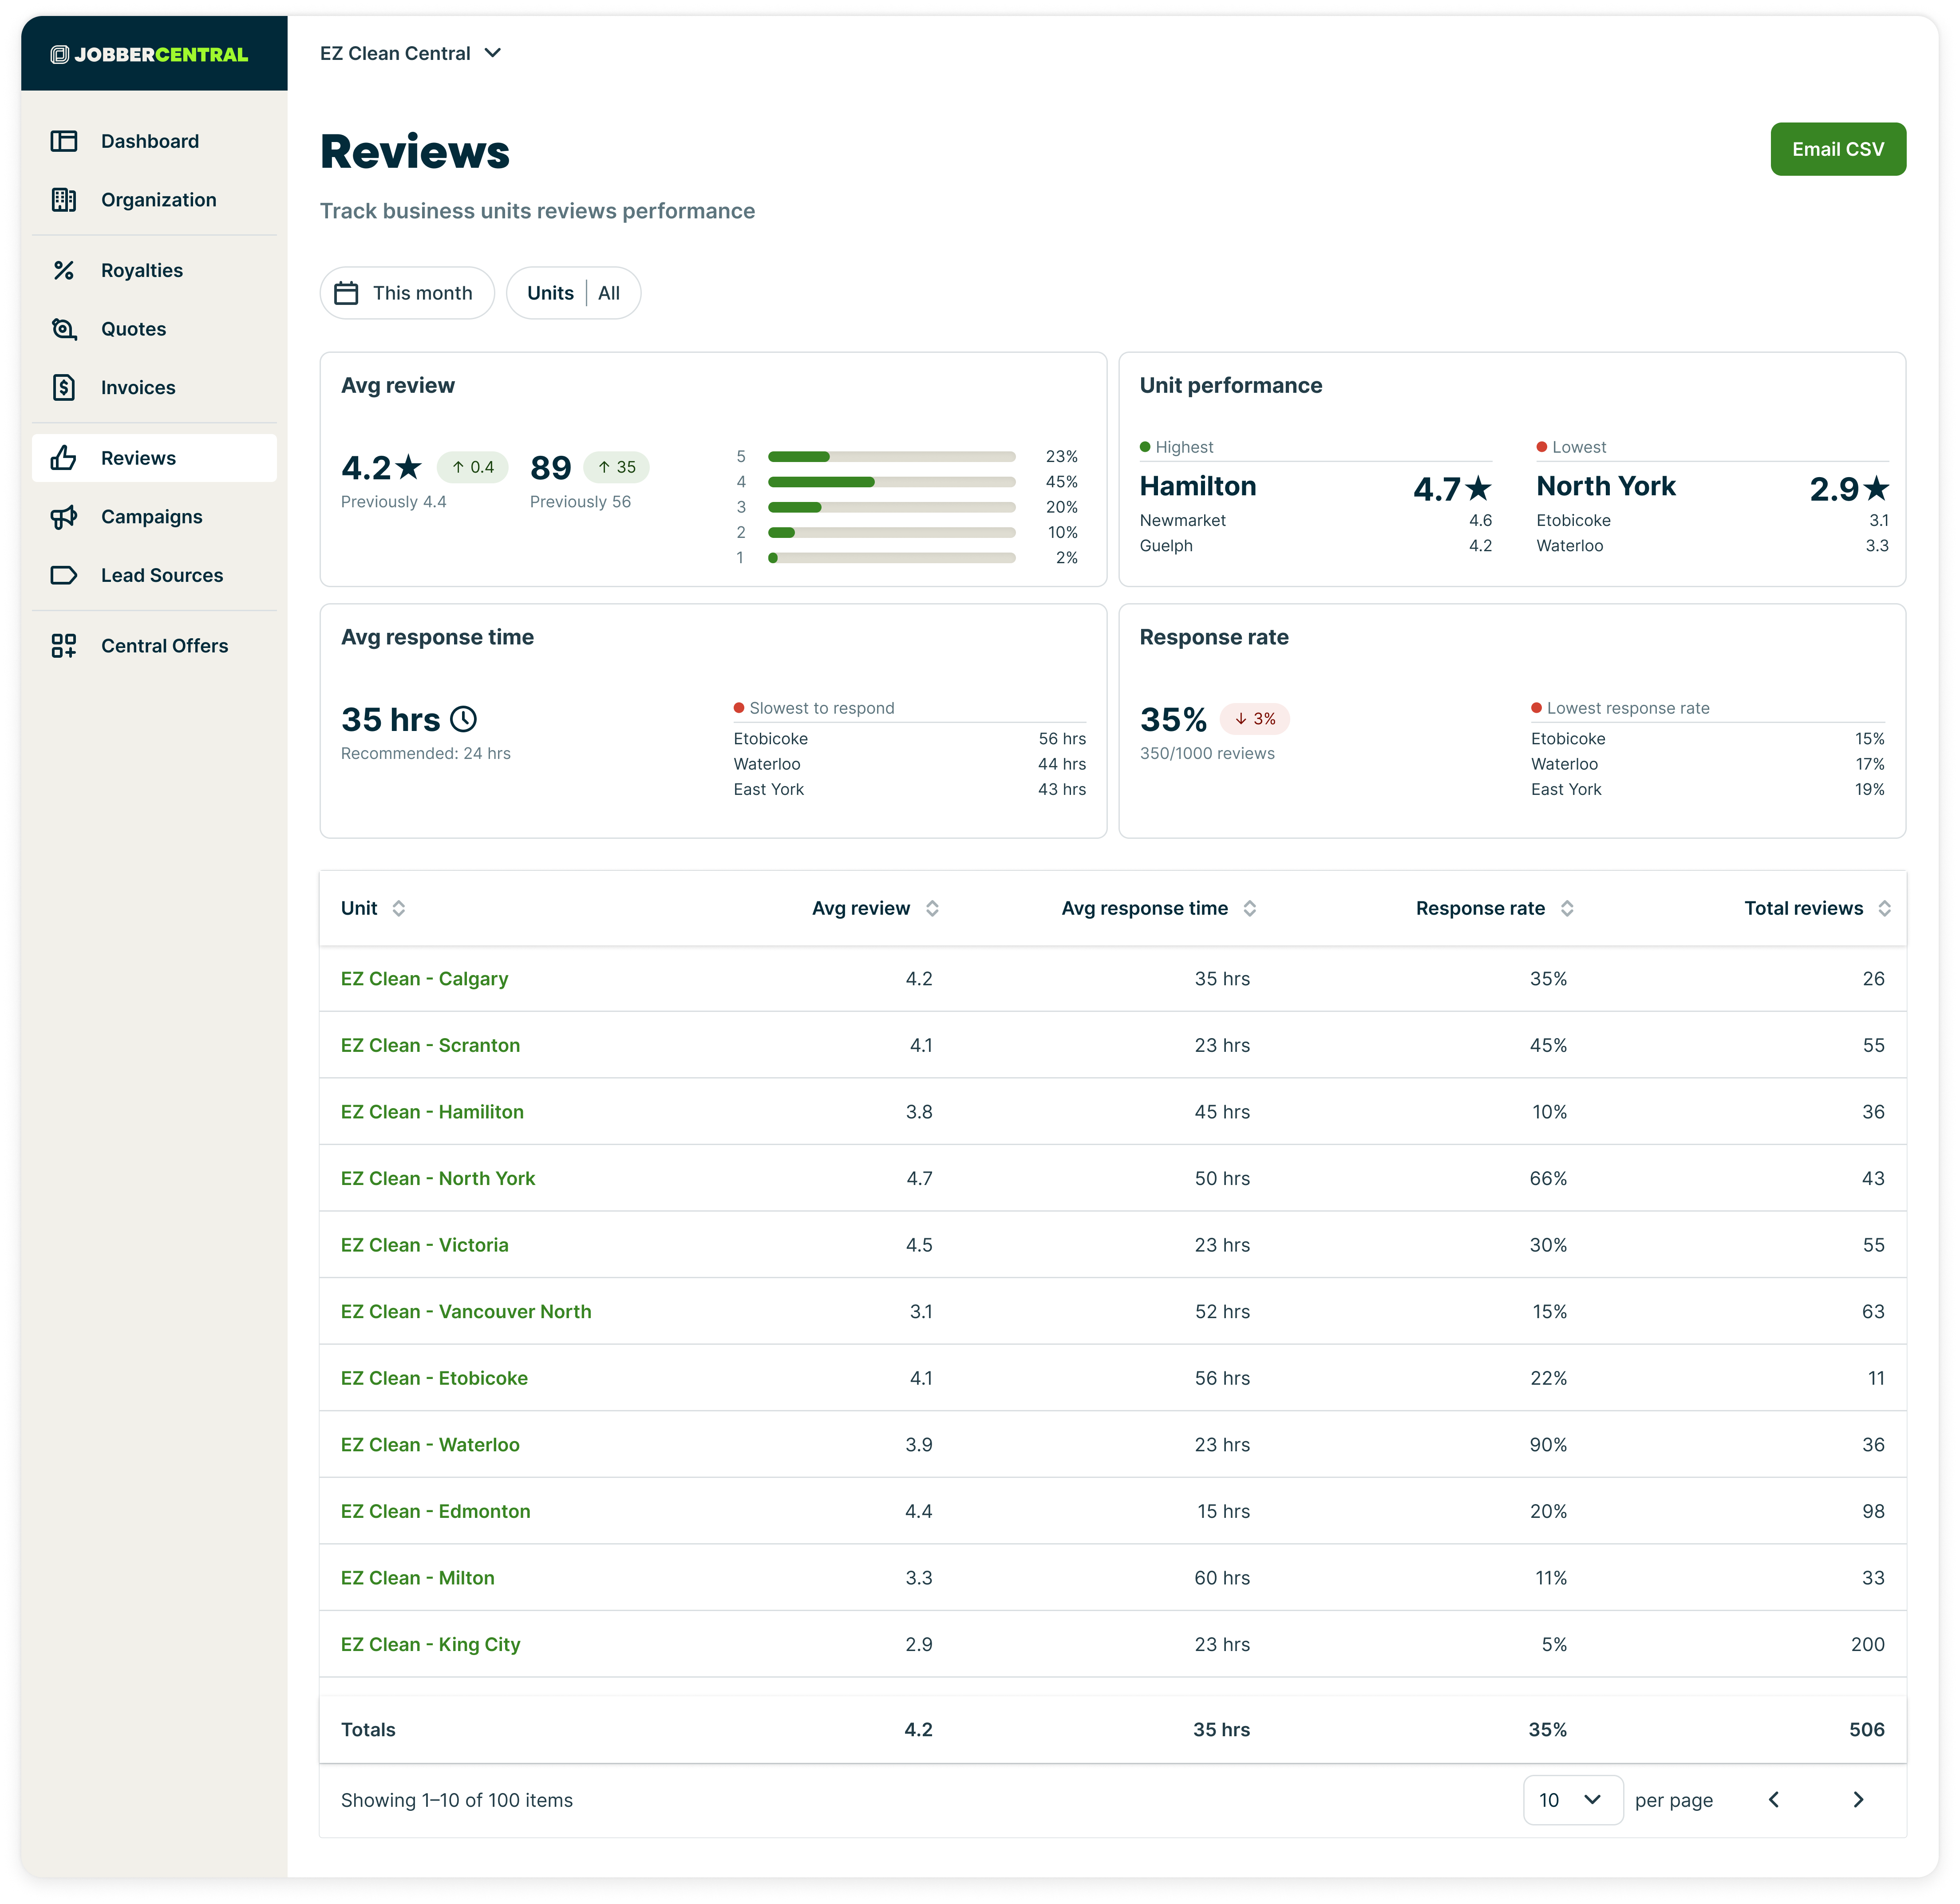Image resolution: width=1960 pixels, height=1904 pixels.
Task: Sort table by Unit column
Action: [398, 908]
